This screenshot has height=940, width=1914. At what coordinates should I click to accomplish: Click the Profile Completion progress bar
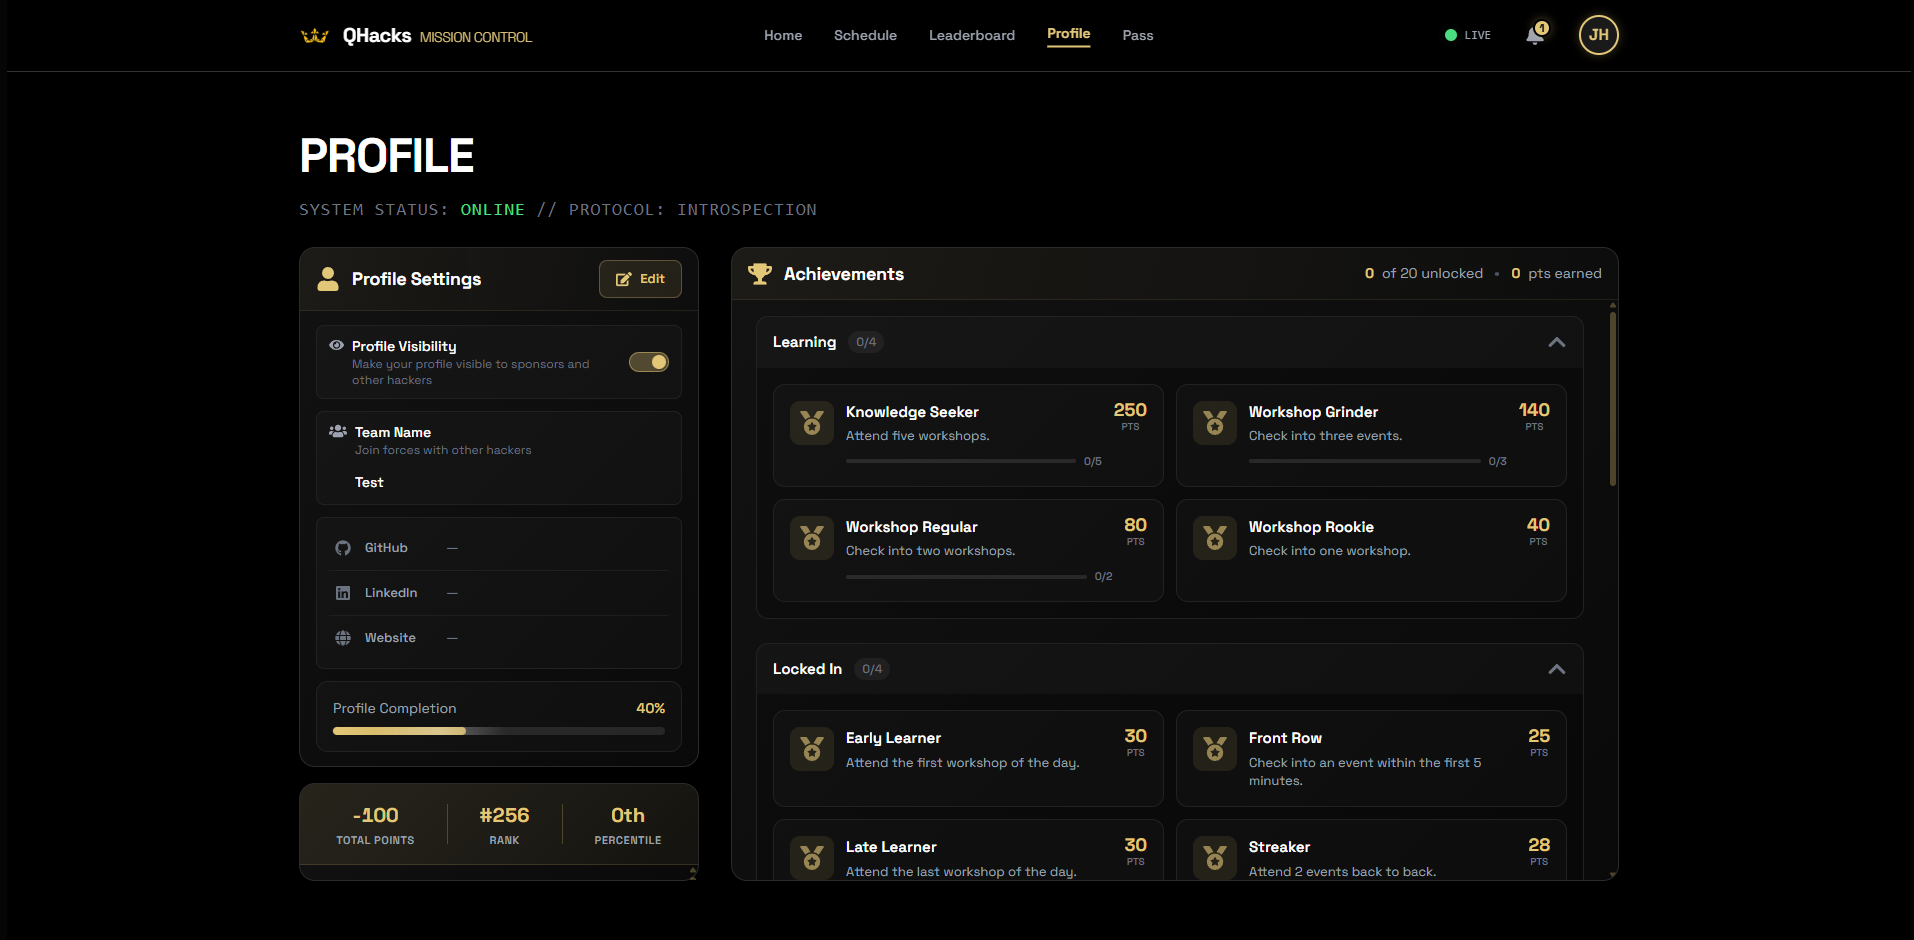[x=498, y=731]
